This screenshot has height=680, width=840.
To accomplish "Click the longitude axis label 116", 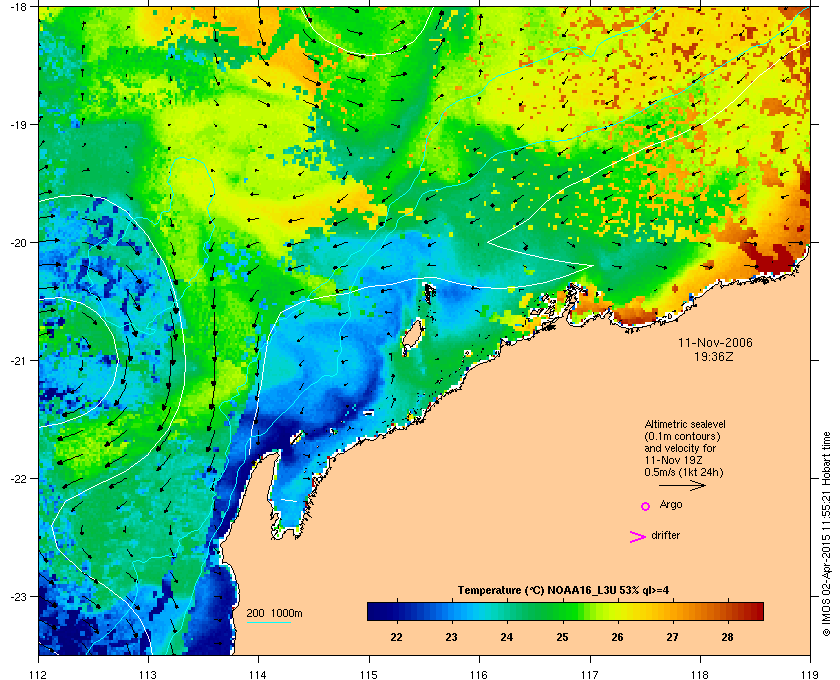I will point(479,675).
